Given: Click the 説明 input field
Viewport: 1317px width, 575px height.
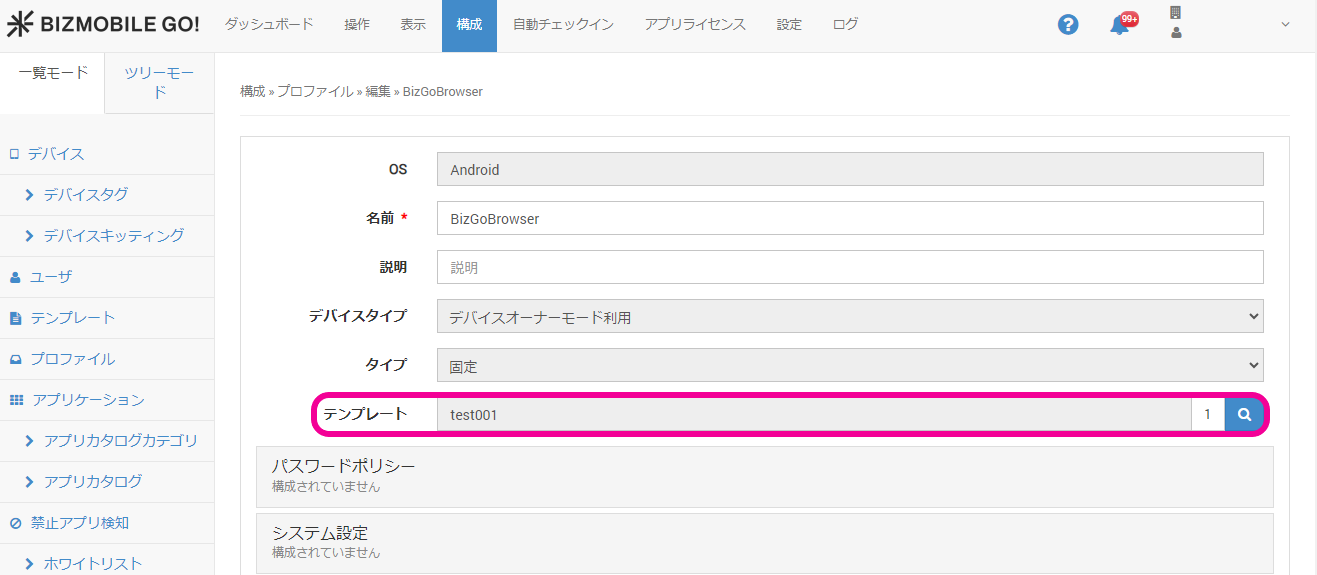Looking at the screenshot, I should tap(849, 267).
